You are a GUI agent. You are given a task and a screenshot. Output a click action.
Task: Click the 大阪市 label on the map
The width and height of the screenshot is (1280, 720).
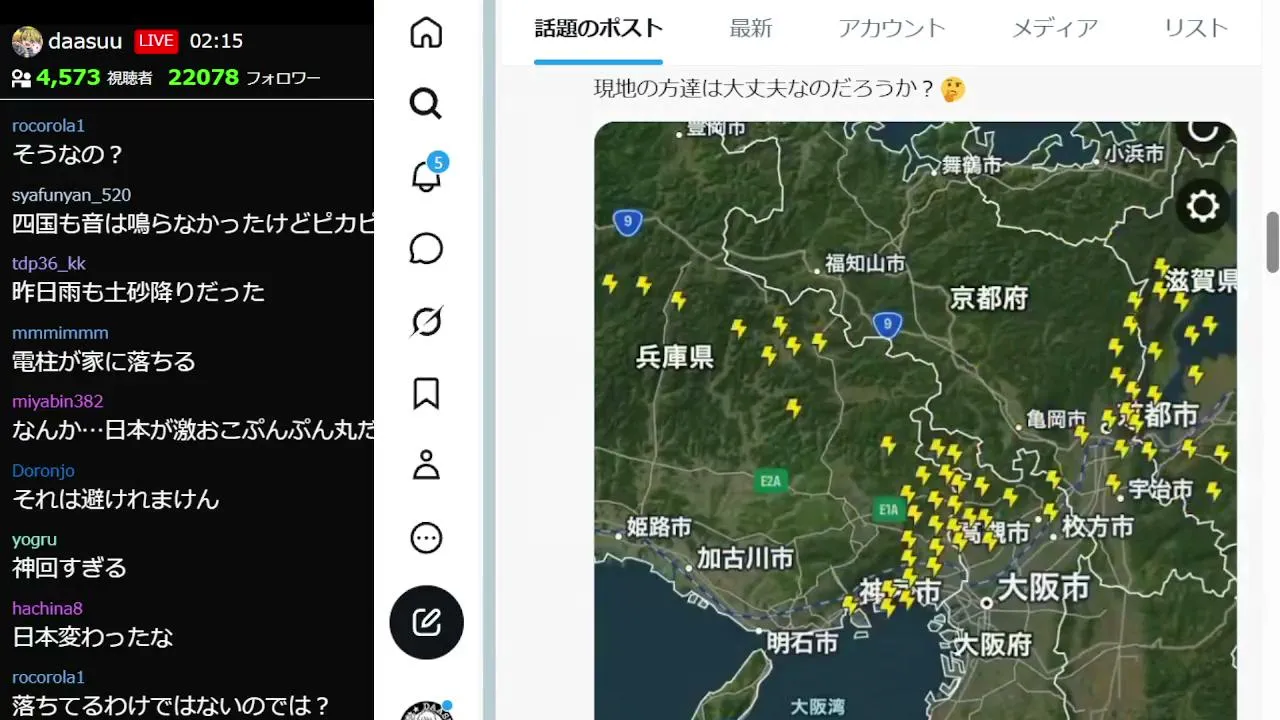pos(1043,587)
